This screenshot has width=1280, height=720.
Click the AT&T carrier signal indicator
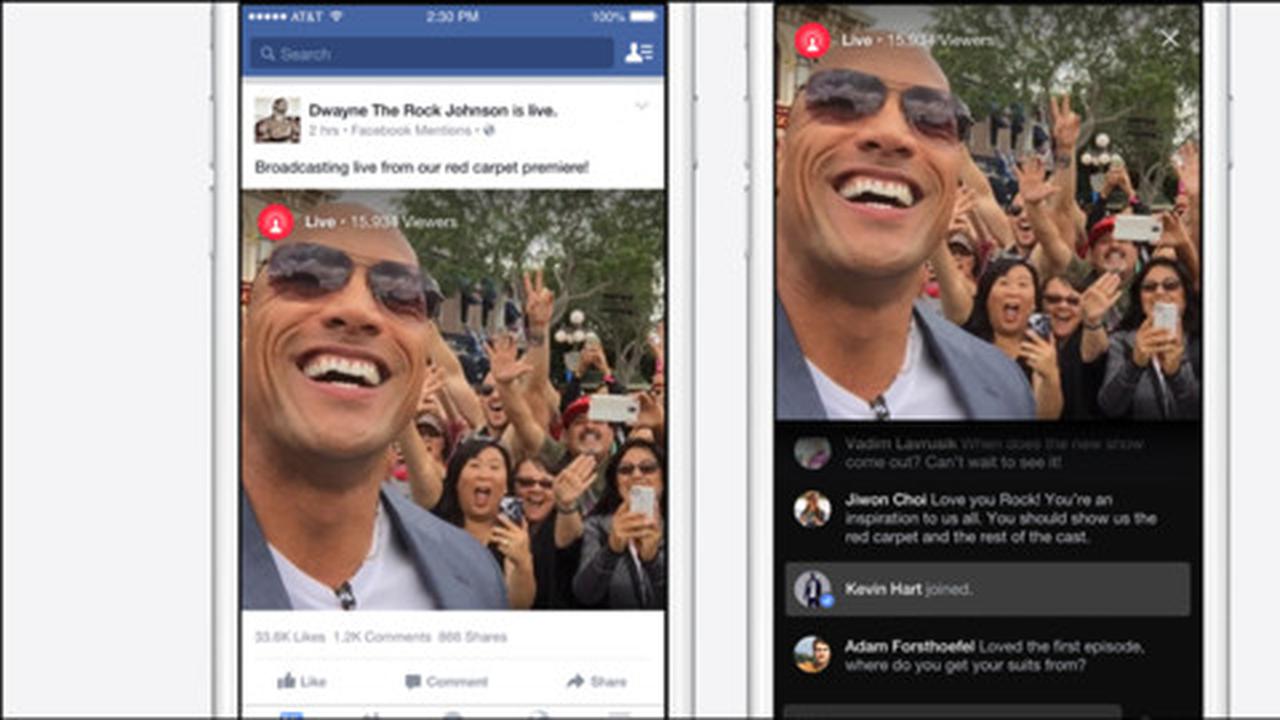click(x=286, y=17)
